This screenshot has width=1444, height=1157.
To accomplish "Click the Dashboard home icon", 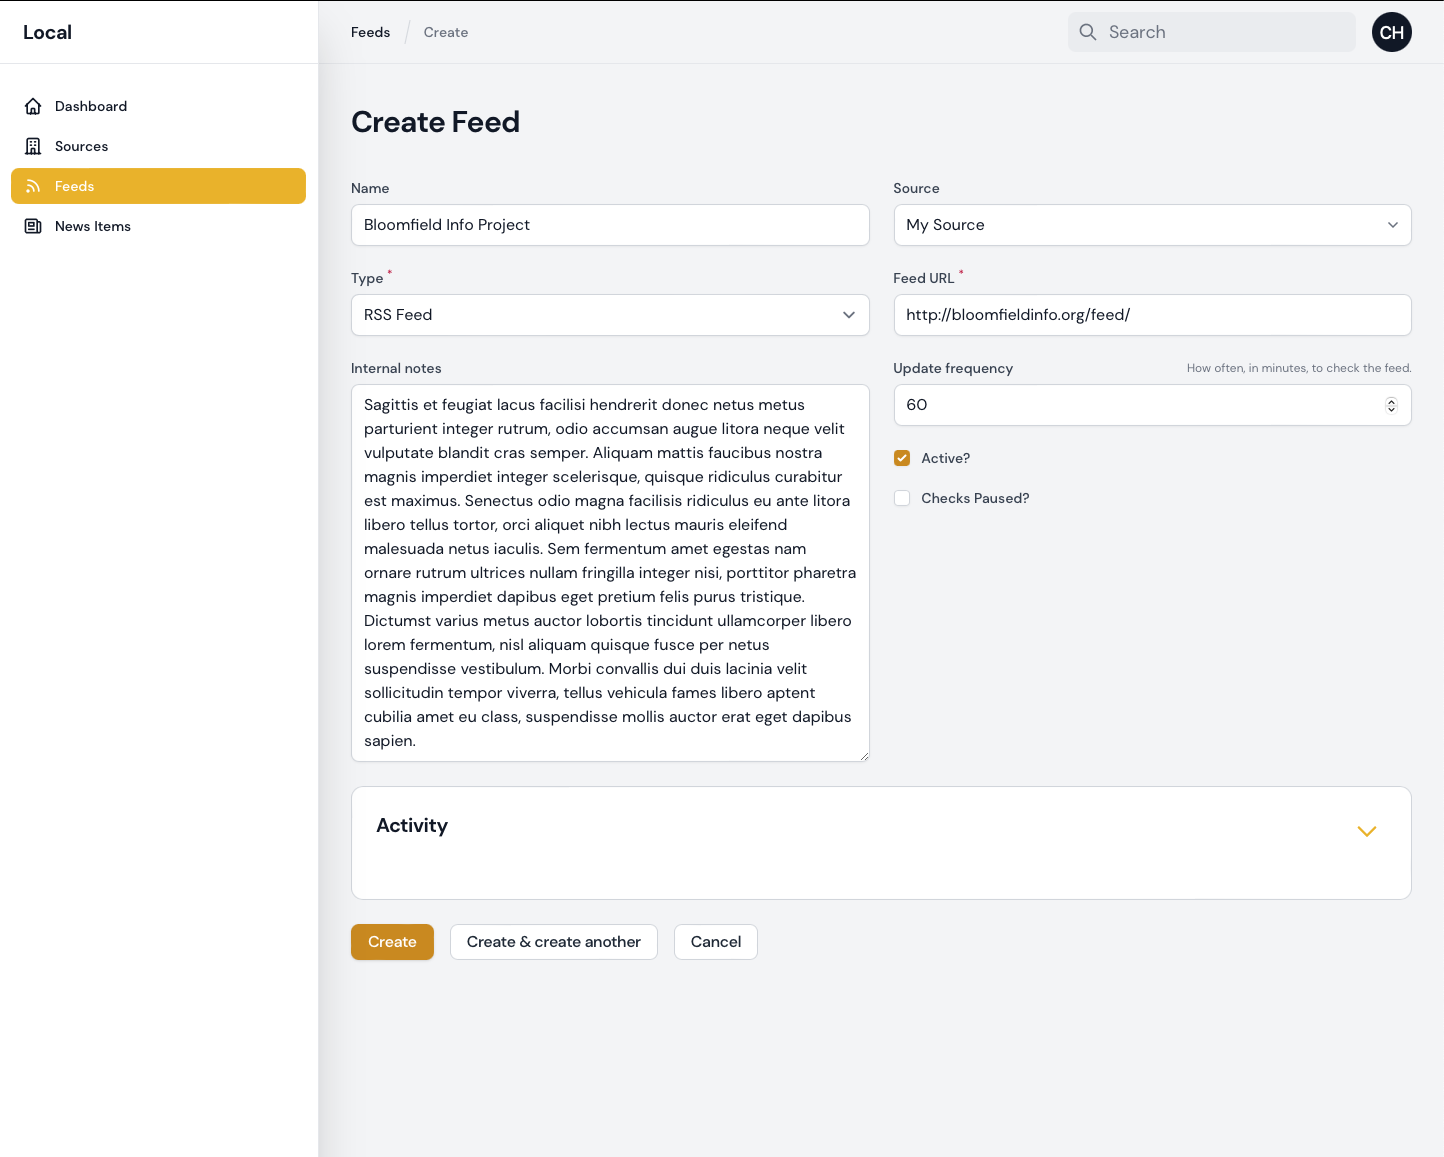I will tap(33, 106).
